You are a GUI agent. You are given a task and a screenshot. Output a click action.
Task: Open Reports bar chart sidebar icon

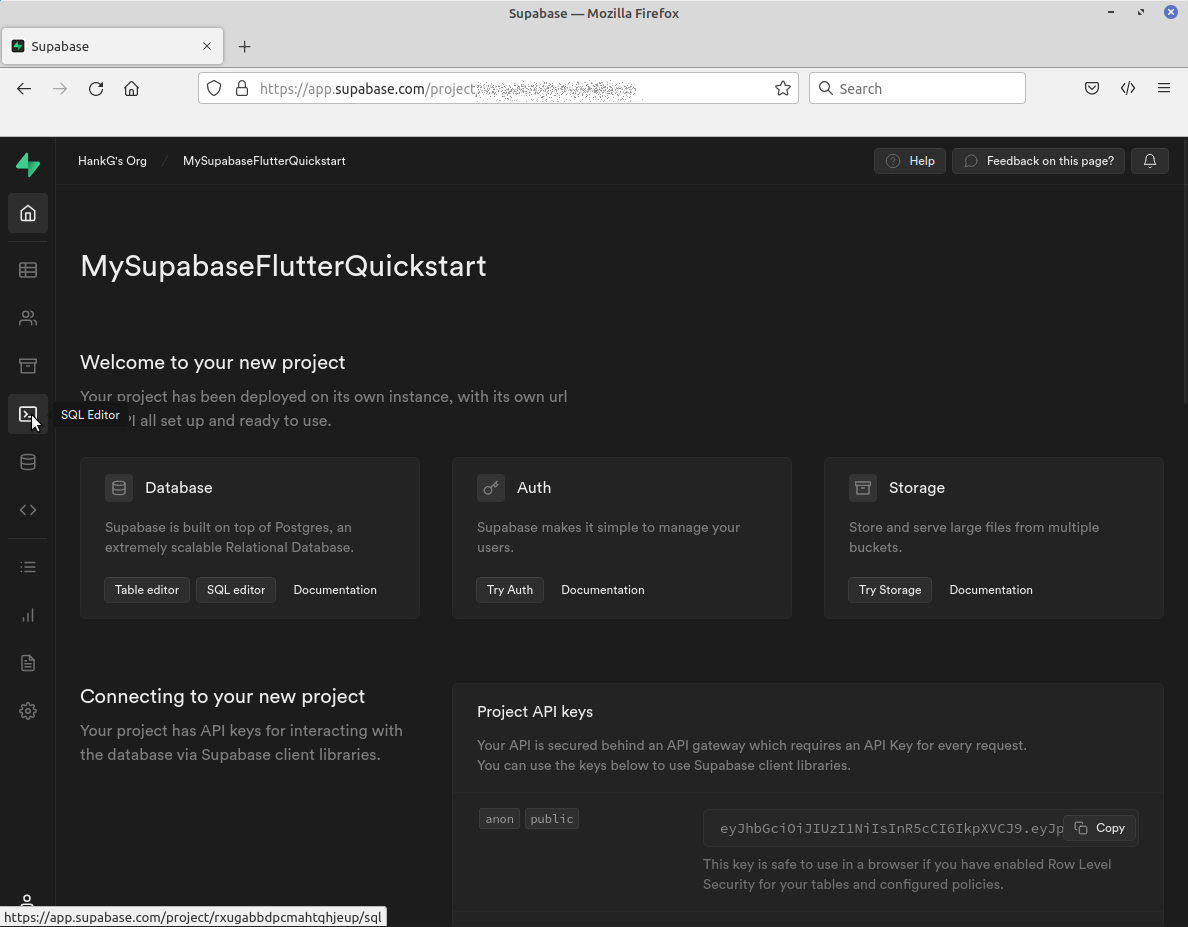[x=28, y=615]
